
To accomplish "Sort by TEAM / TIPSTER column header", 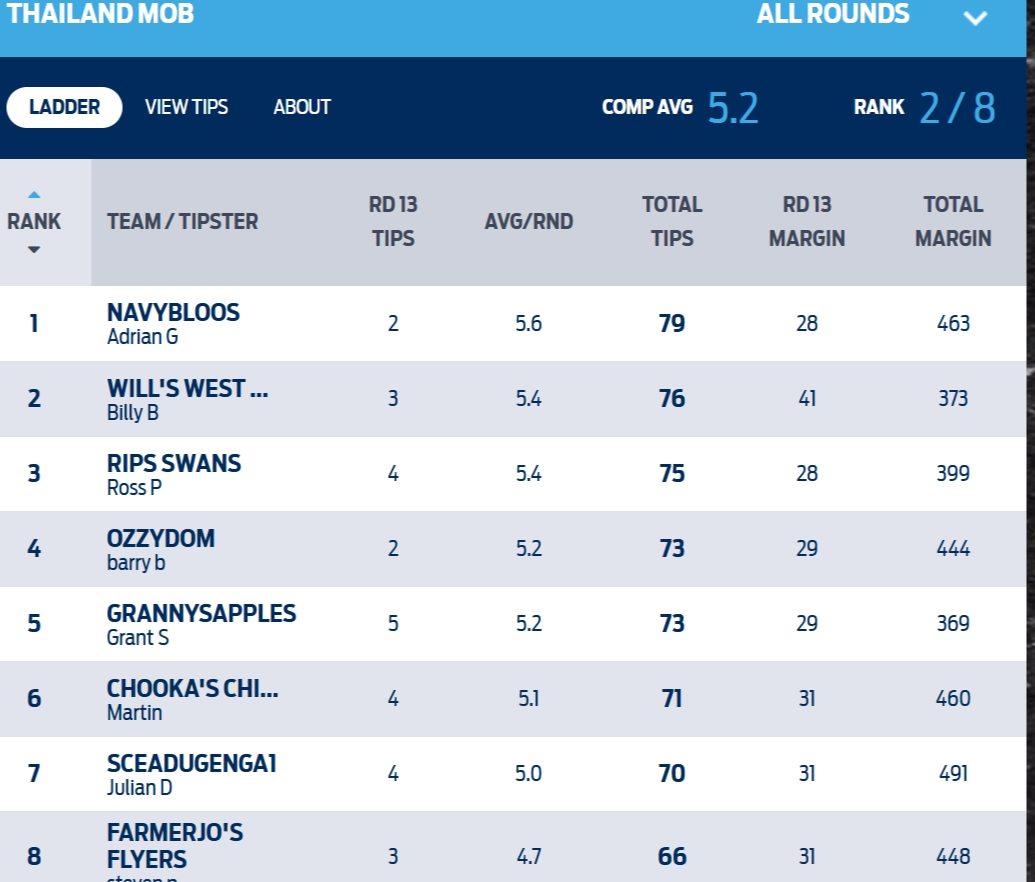I will [x=182, y=221].
